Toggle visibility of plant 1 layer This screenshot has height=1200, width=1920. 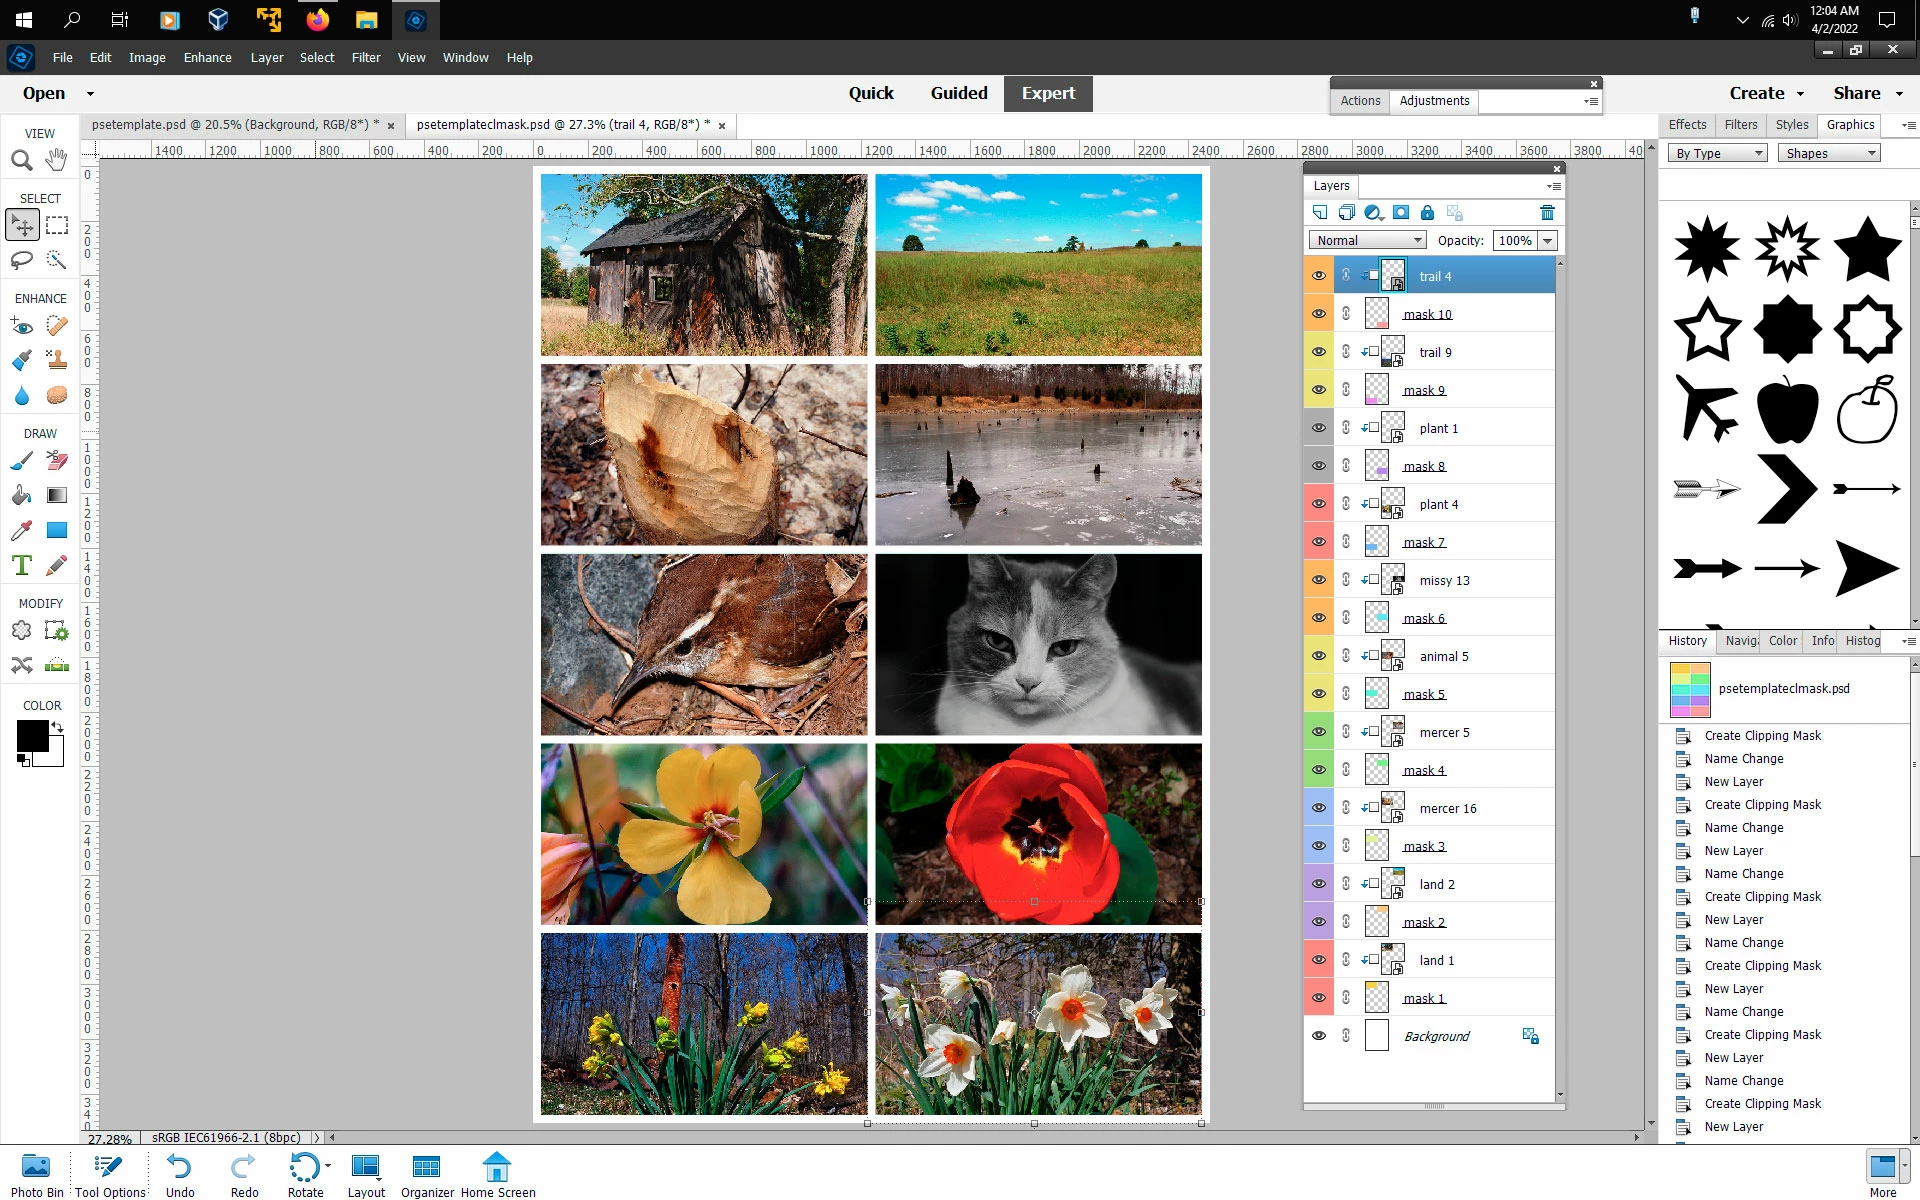(x=1319, y=428)
